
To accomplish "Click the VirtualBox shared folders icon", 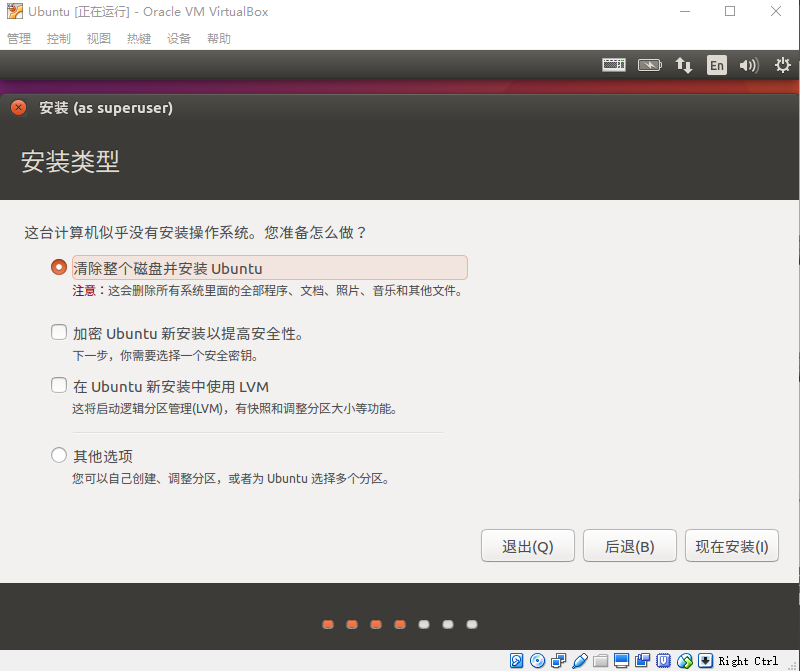I will click(601, 661).
